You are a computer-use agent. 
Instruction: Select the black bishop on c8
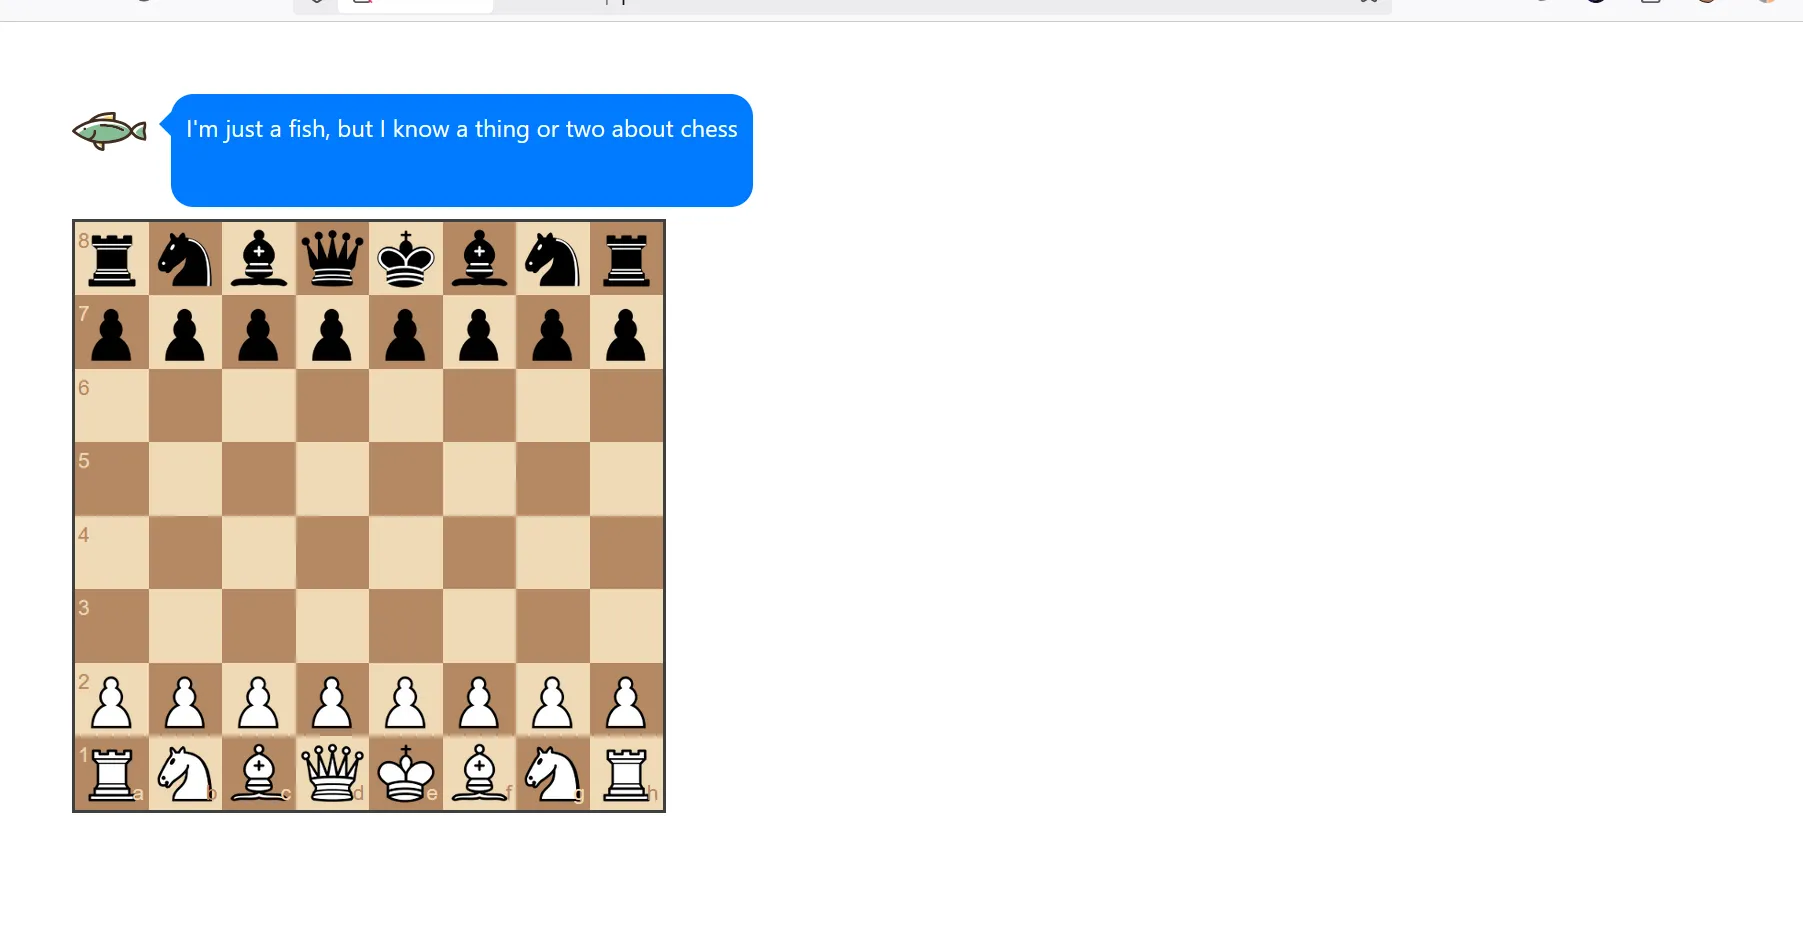point(259,259)
